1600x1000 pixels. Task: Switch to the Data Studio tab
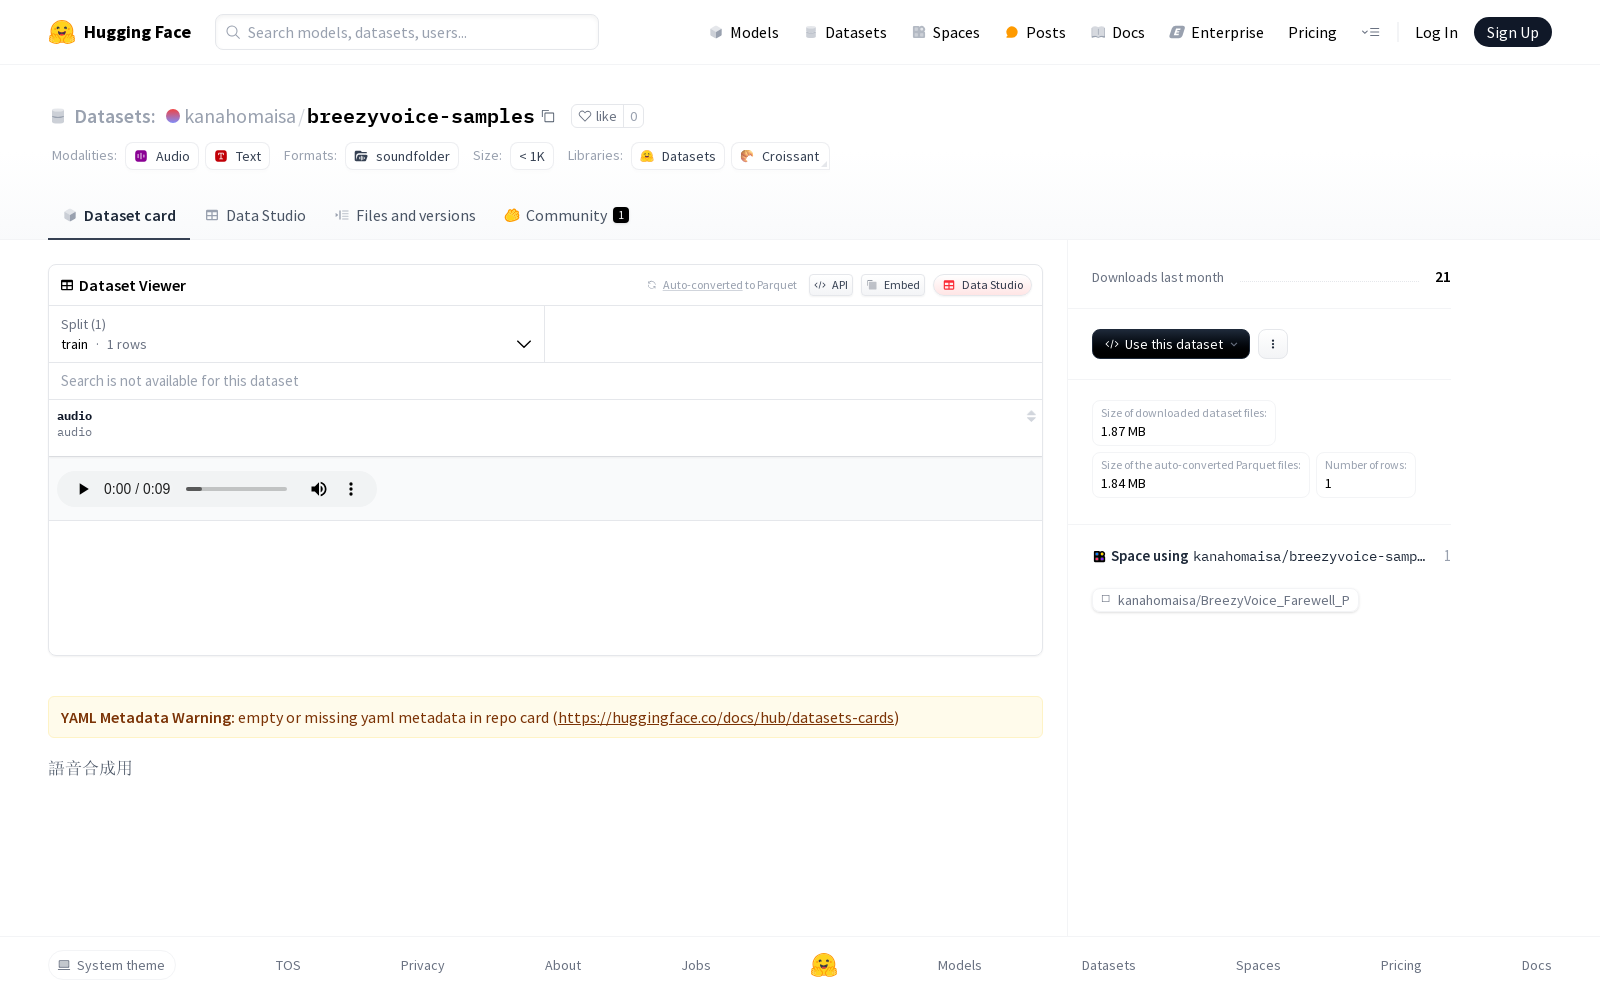tap(256, 216)
